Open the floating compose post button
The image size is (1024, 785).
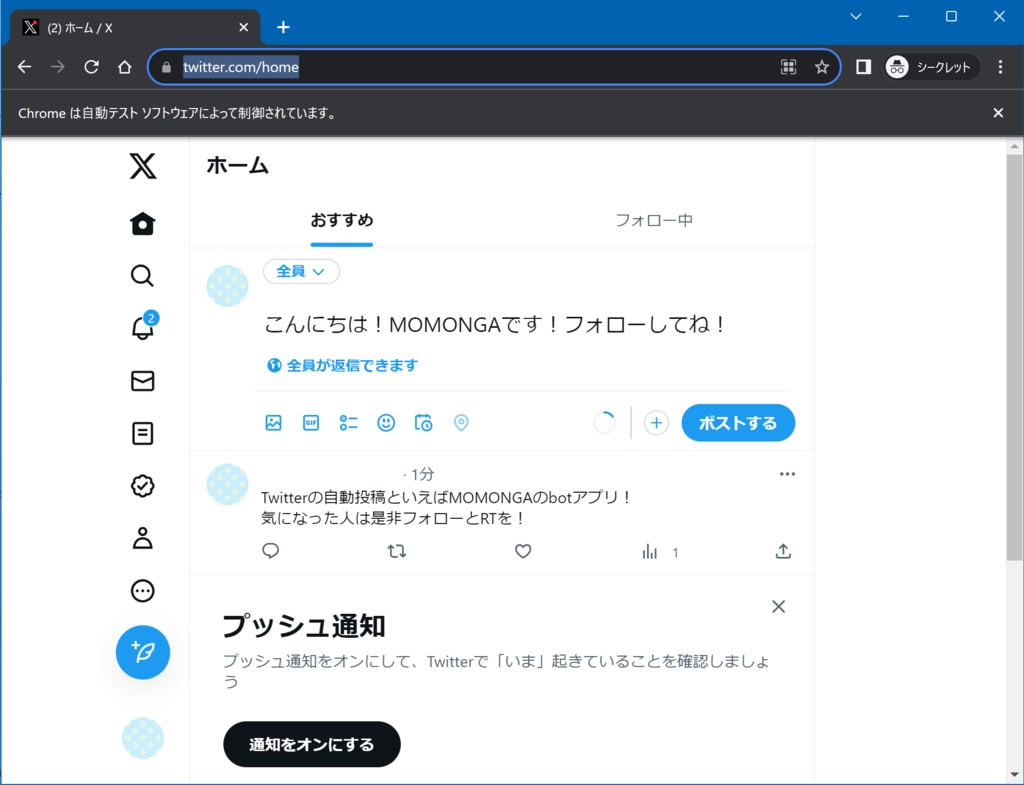(x=142, y=652)
